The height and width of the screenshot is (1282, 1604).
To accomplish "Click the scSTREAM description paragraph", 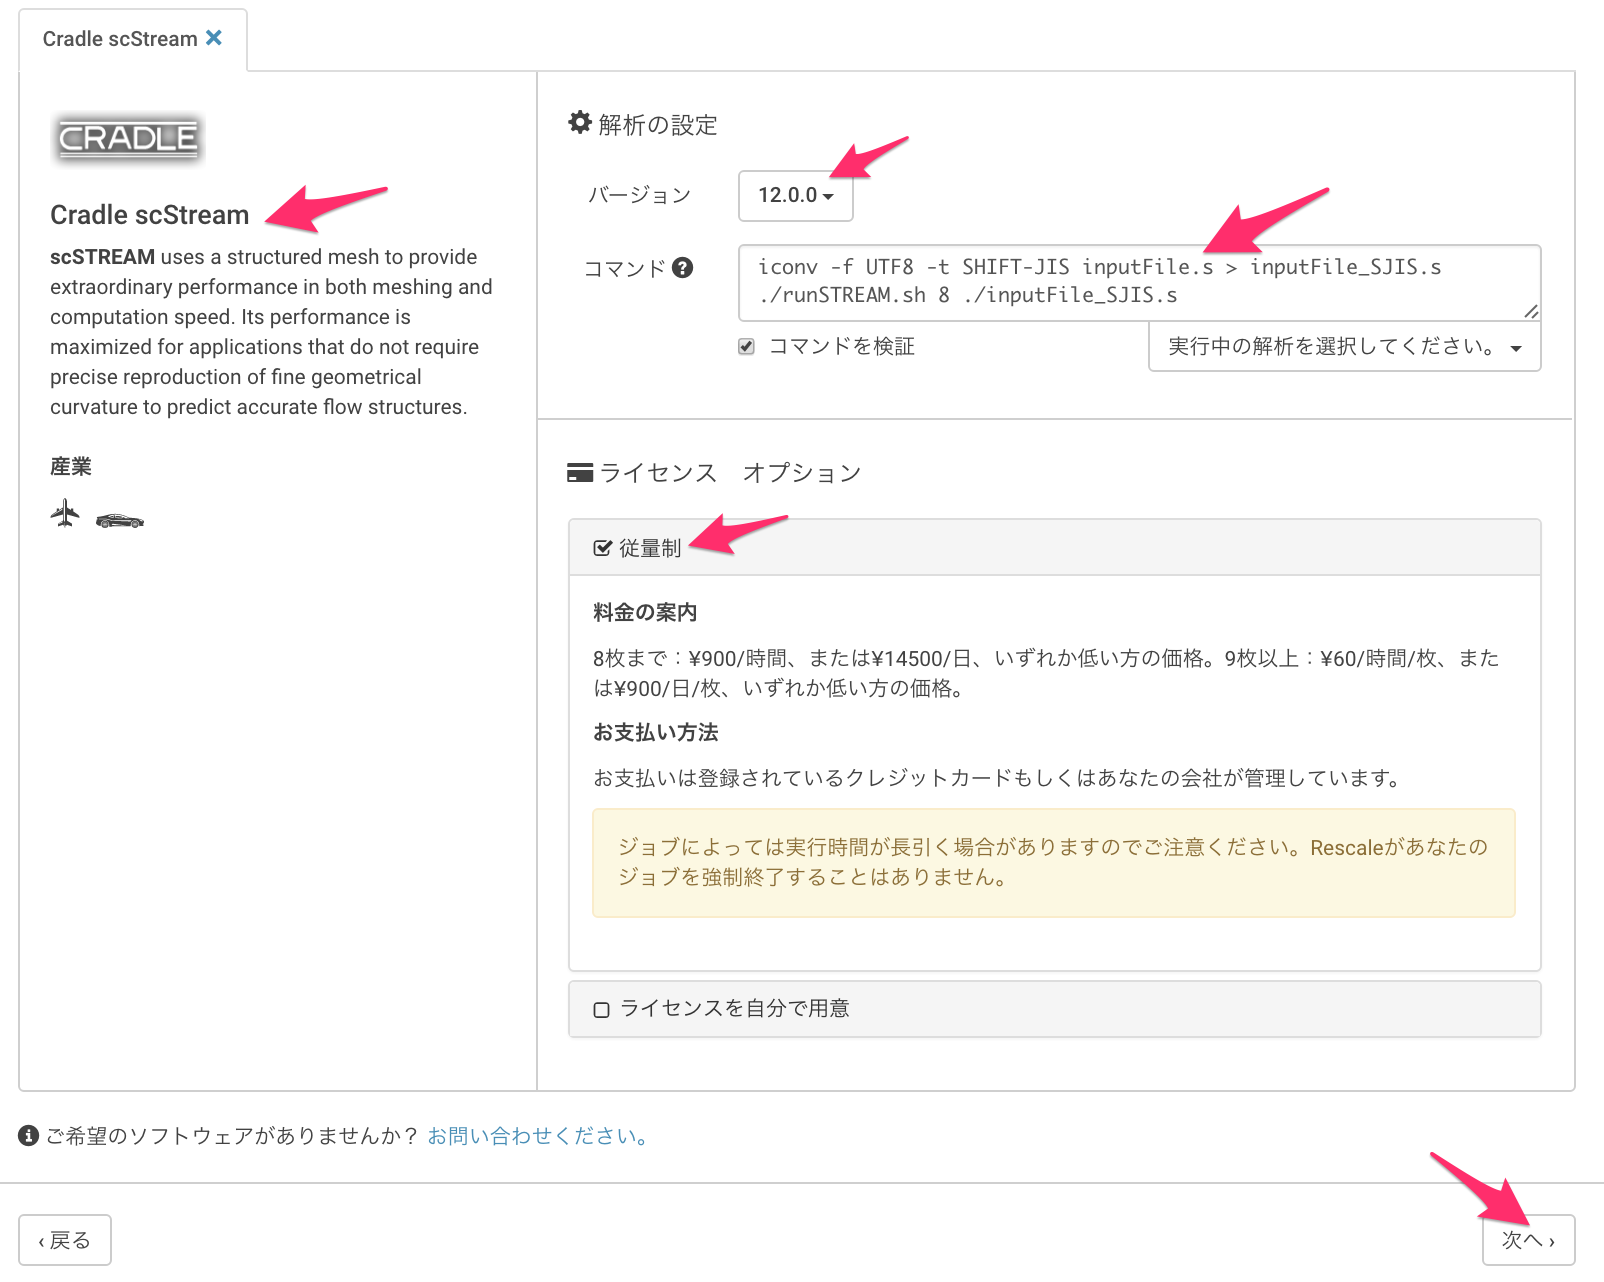I will click(x=272, y=332).
